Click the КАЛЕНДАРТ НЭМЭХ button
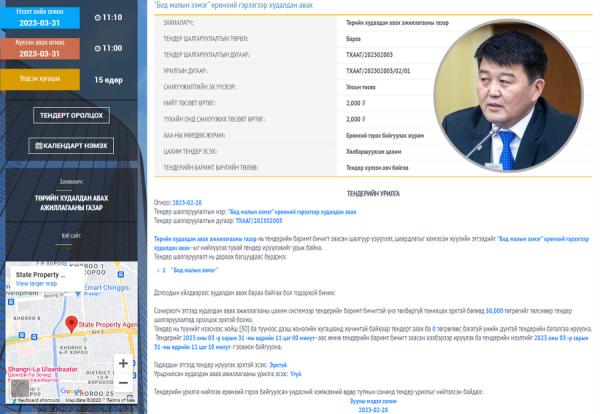 point(71,146)
